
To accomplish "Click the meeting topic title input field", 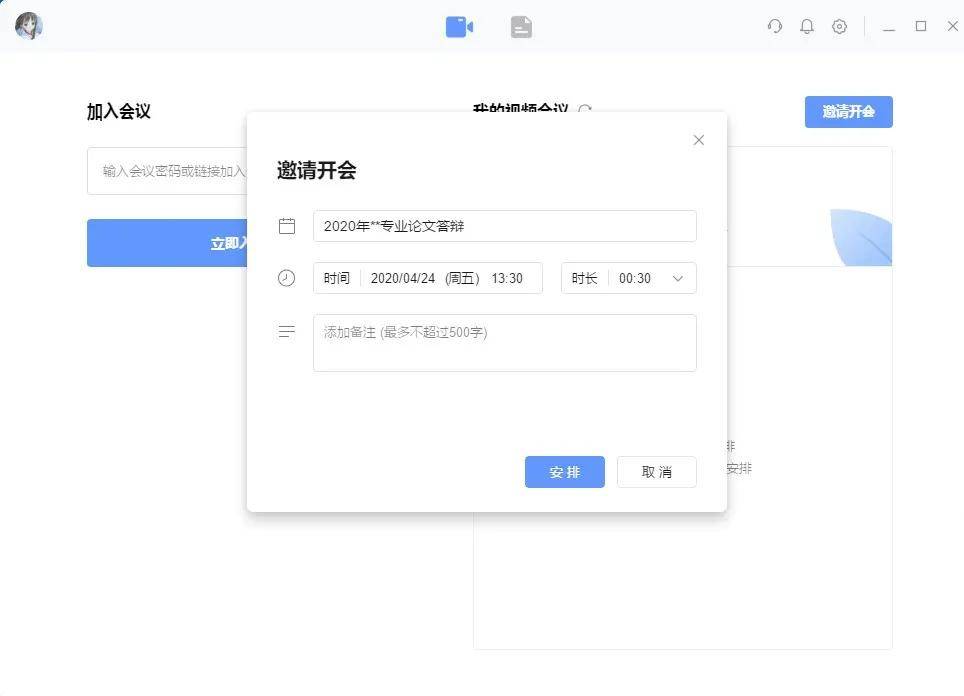I will pyautogui.click(x=505, y=226).
